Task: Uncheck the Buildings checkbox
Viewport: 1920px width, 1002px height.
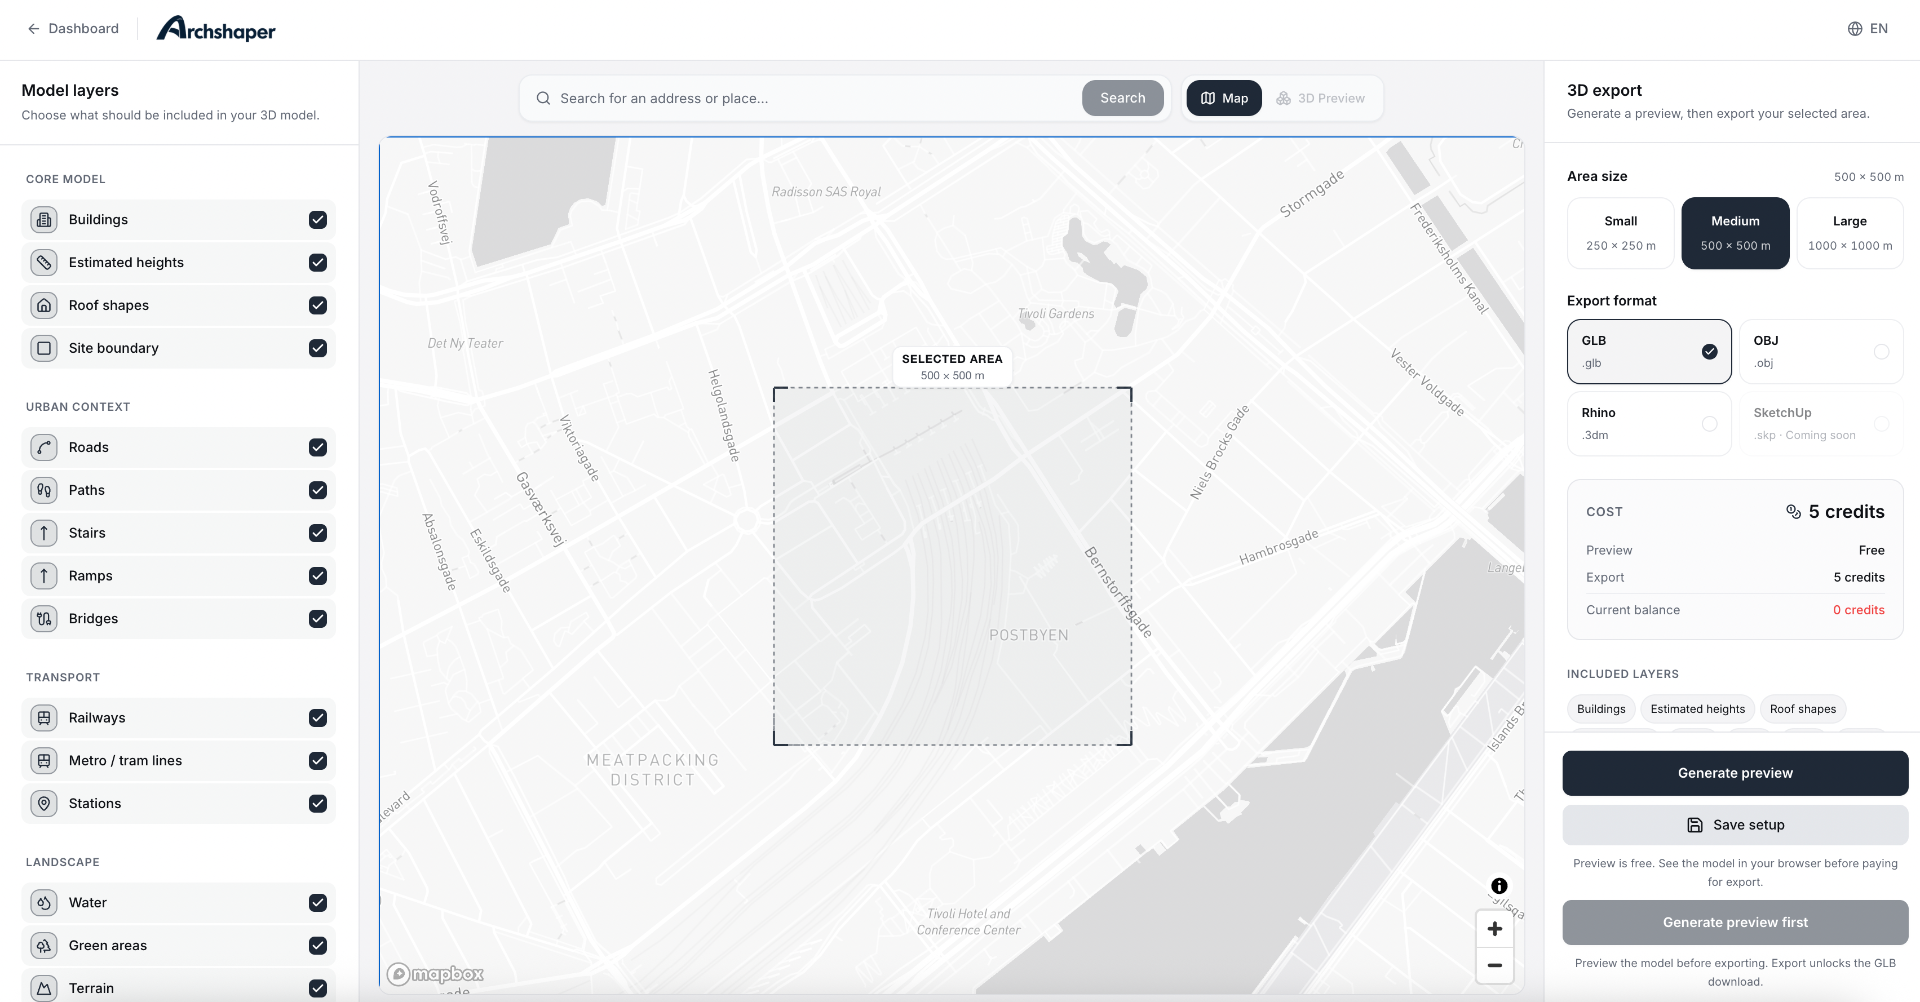Action: pyautogui.click(x=318, y=220)
